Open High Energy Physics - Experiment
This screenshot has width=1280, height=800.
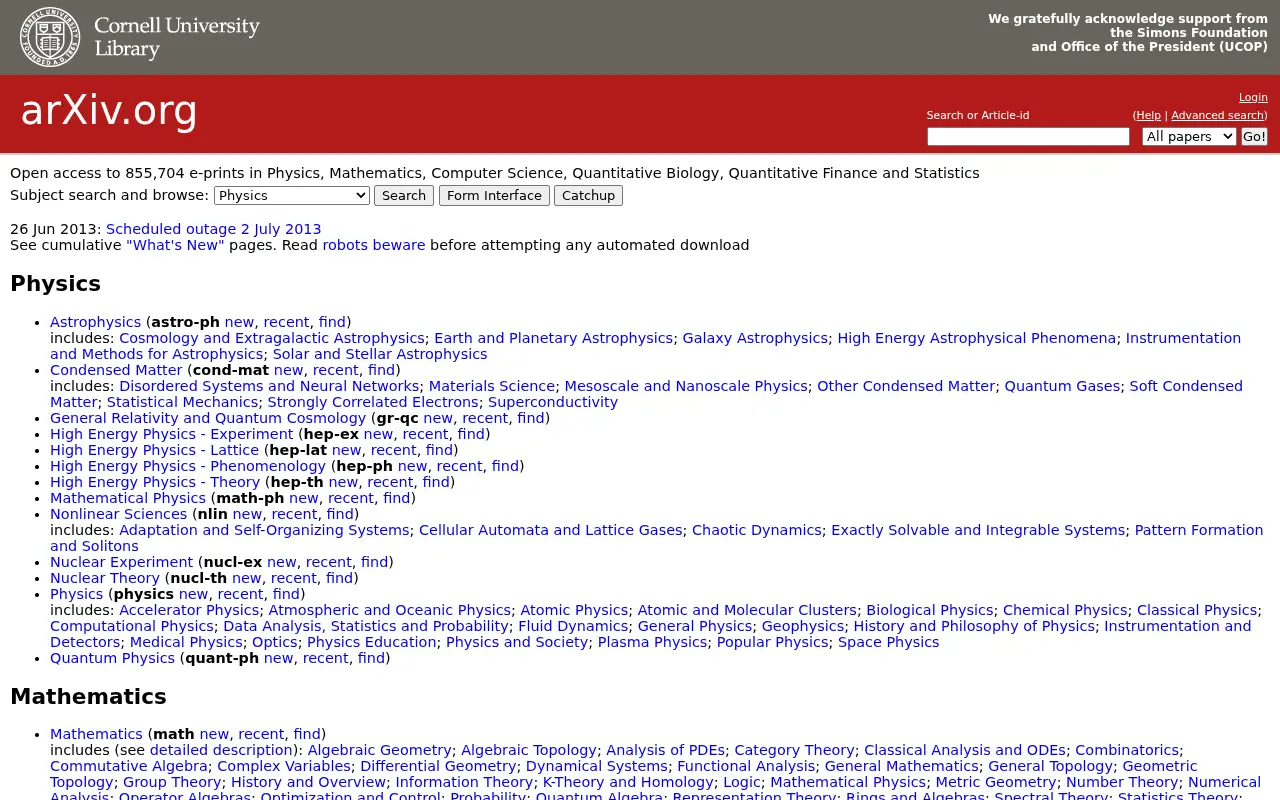pyautogui.click(x=172, y=434)
